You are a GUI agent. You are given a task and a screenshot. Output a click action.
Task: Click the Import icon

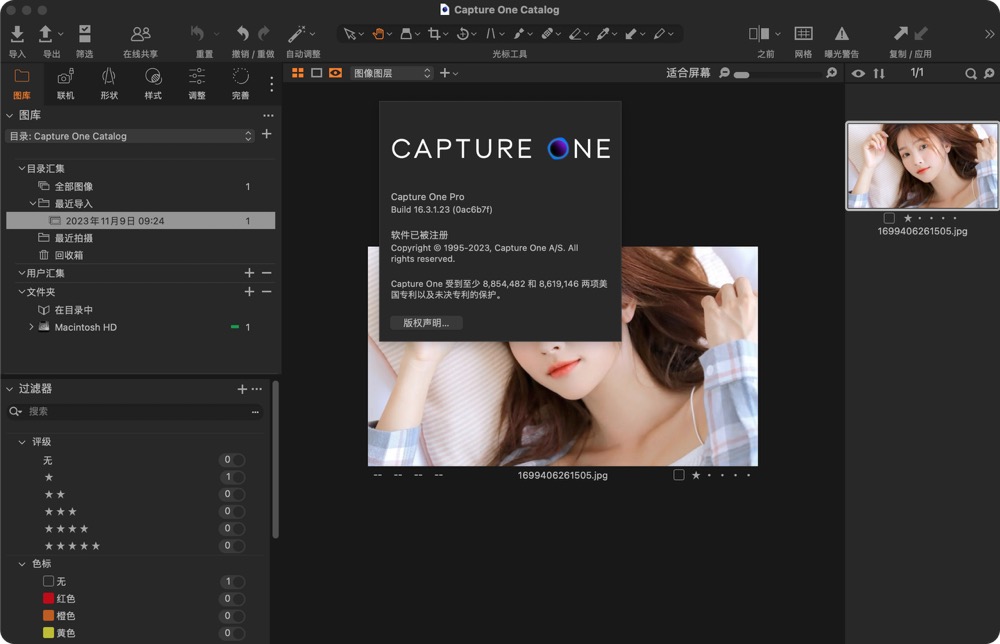(17, 33)
